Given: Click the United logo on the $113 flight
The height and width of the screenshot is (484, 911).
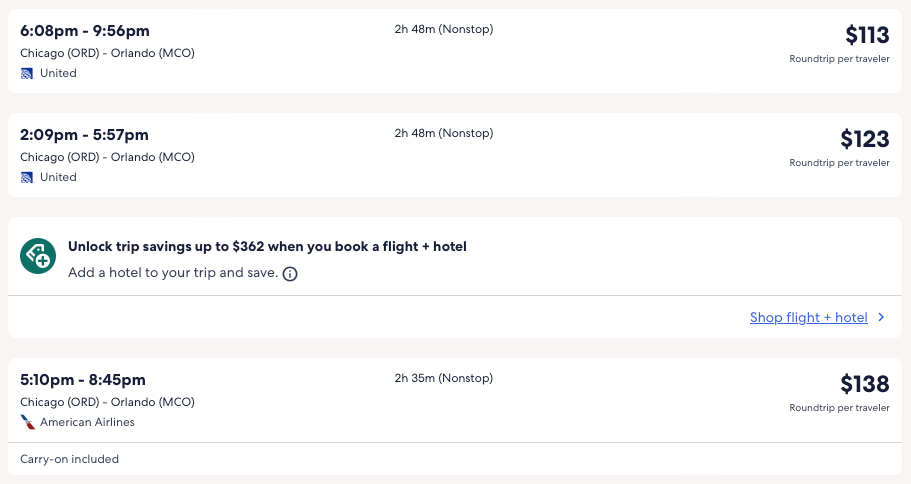Looking at the screenshot, I should point(27,73).
